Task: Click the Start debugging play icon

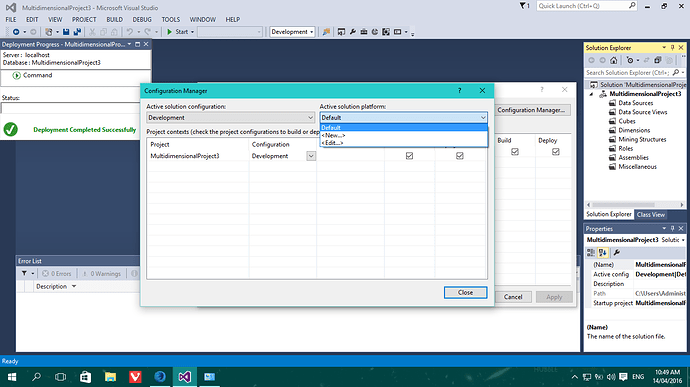Action: [169, 32]
